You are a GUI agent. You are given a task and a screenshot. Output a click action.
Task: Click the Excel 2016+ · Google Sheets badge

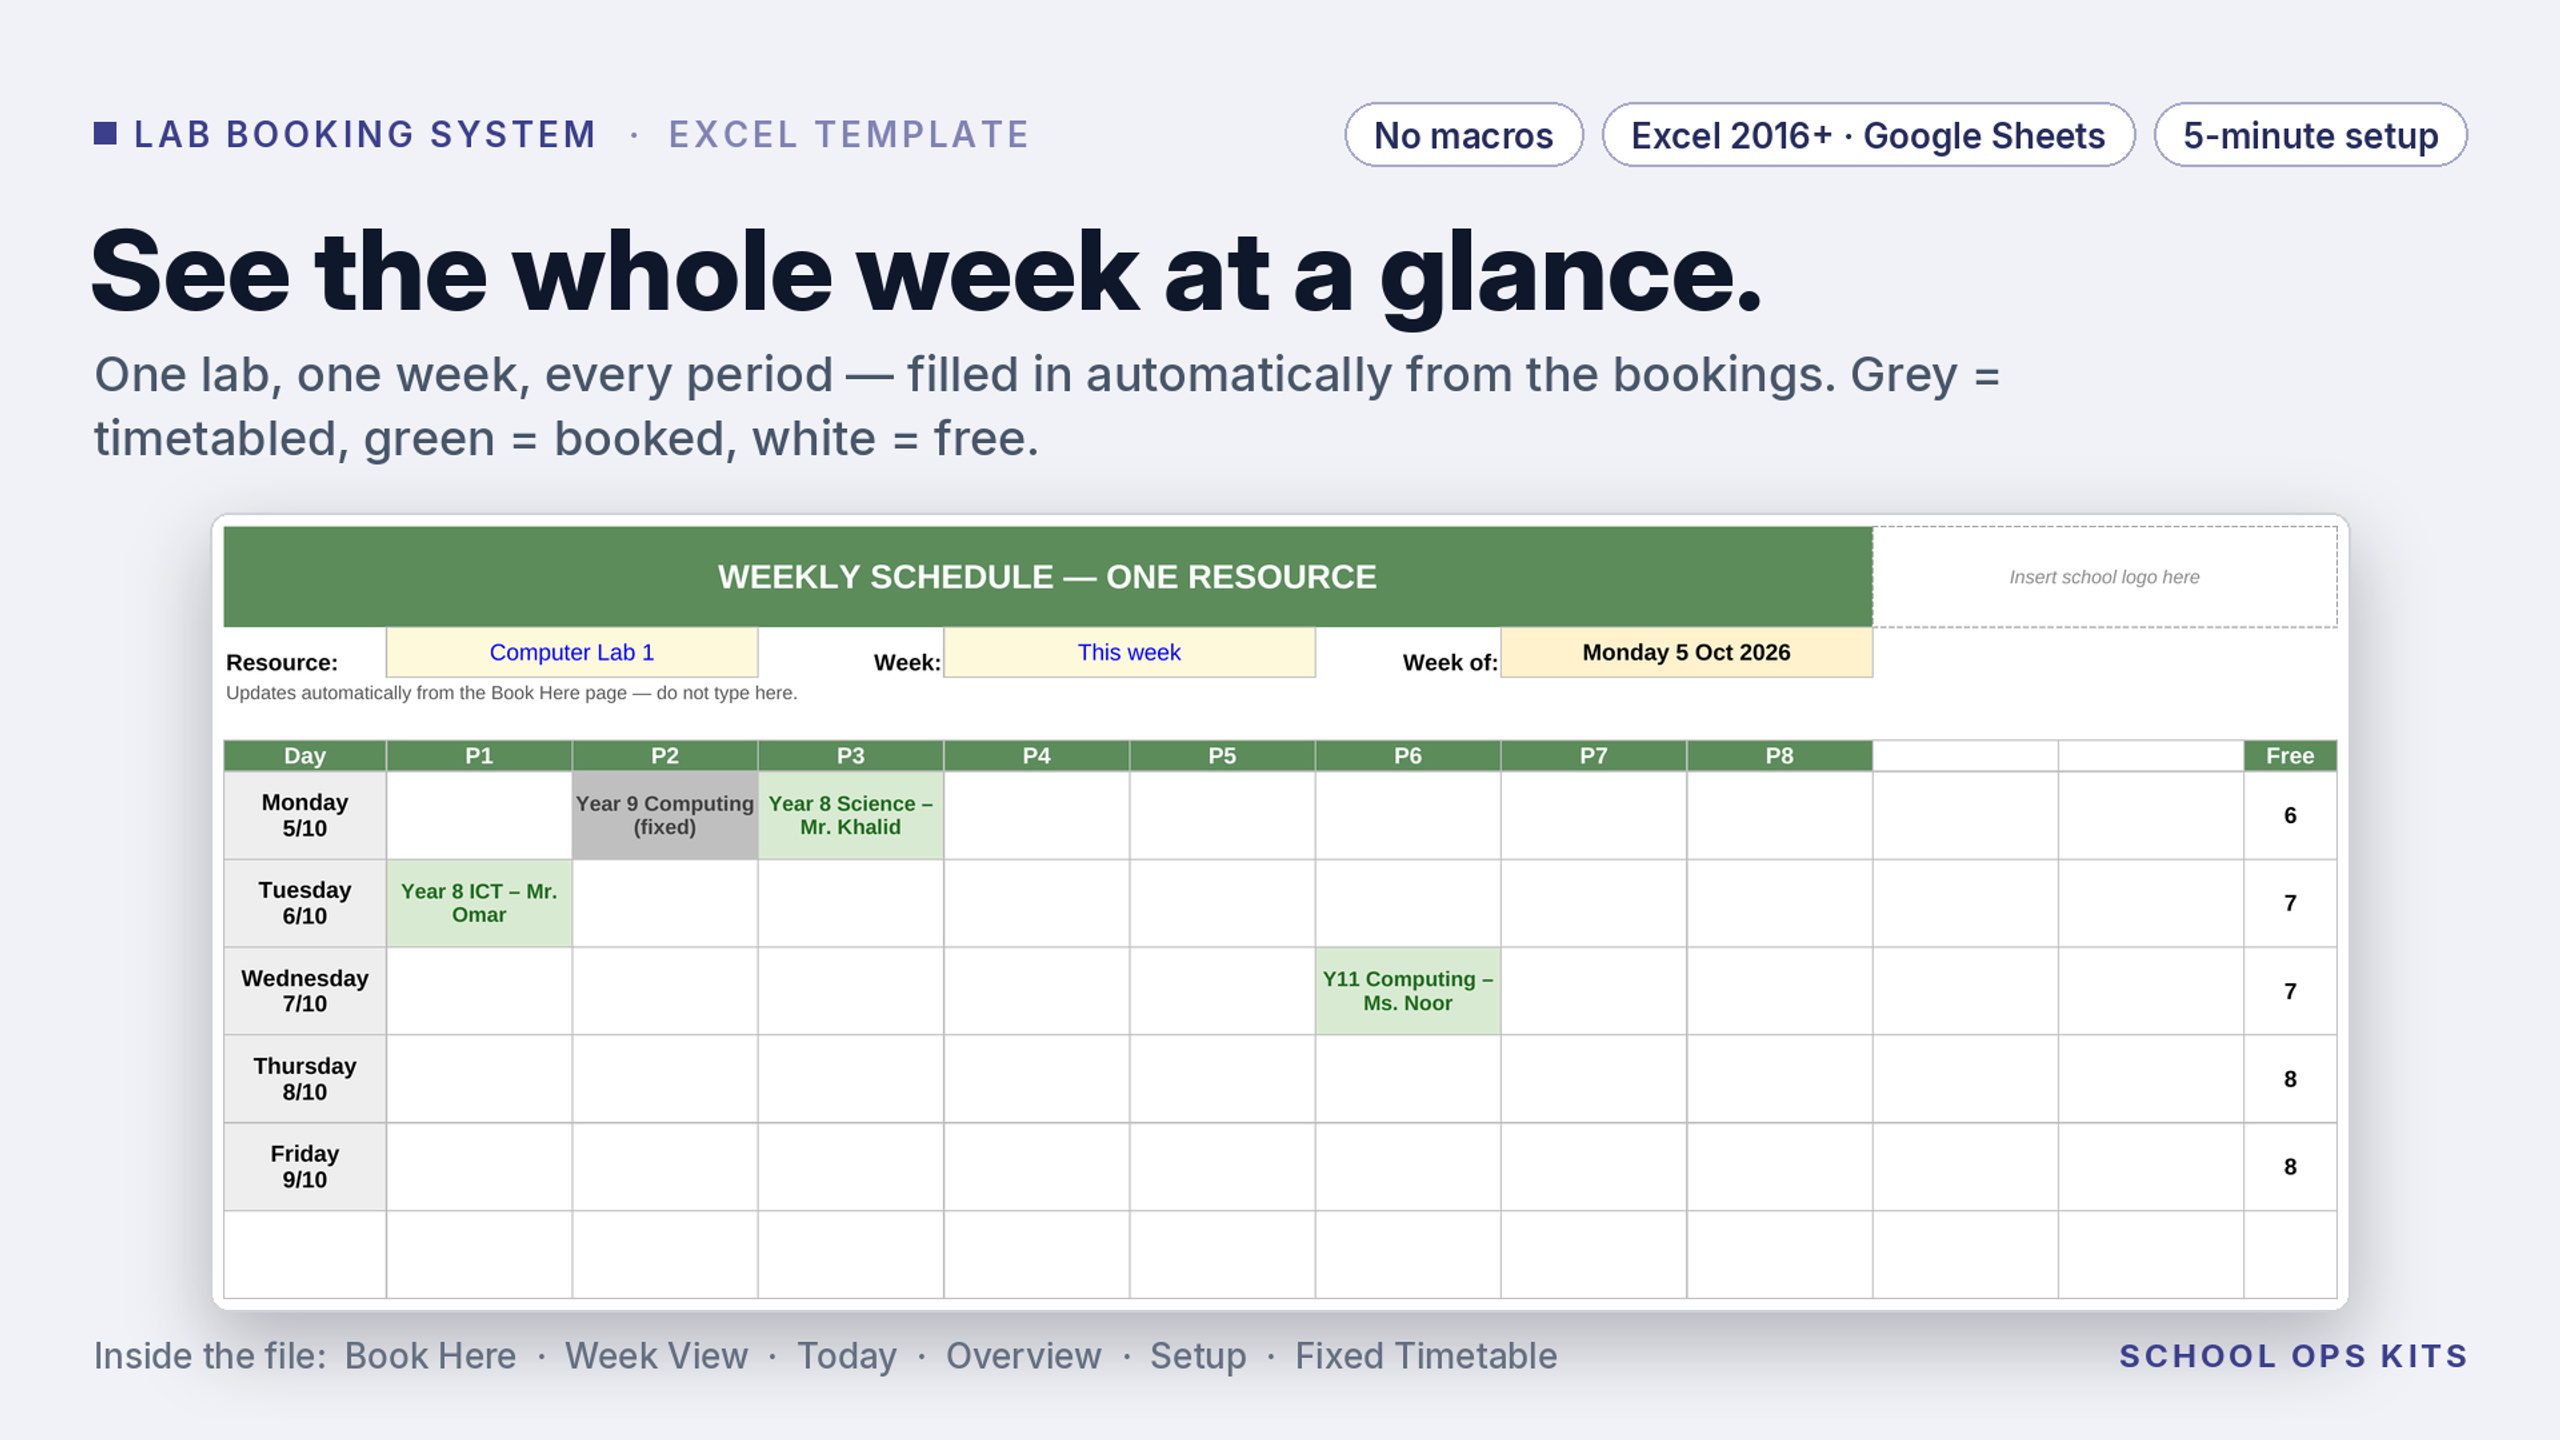pyautogui.click(x=1868, y=135)
